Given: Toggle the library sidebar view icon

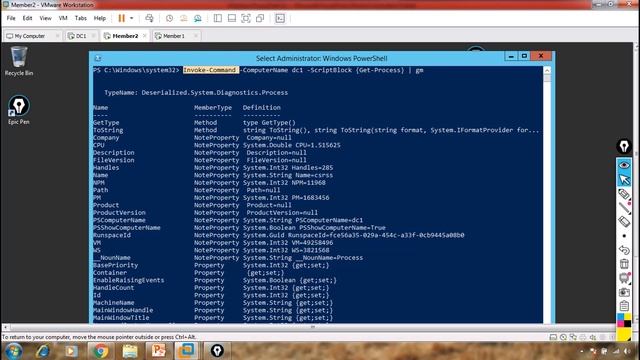Looking at the screenshot, I should point(218,18).
